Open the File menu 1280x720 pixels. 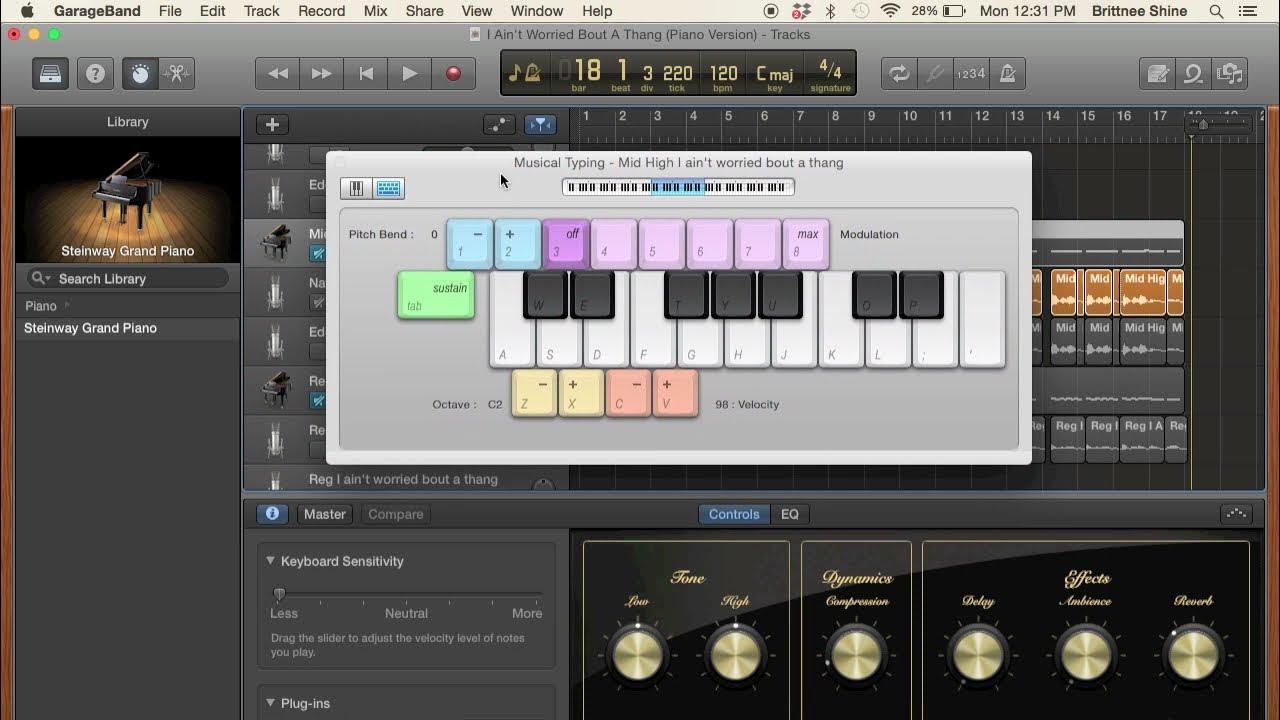170,11
